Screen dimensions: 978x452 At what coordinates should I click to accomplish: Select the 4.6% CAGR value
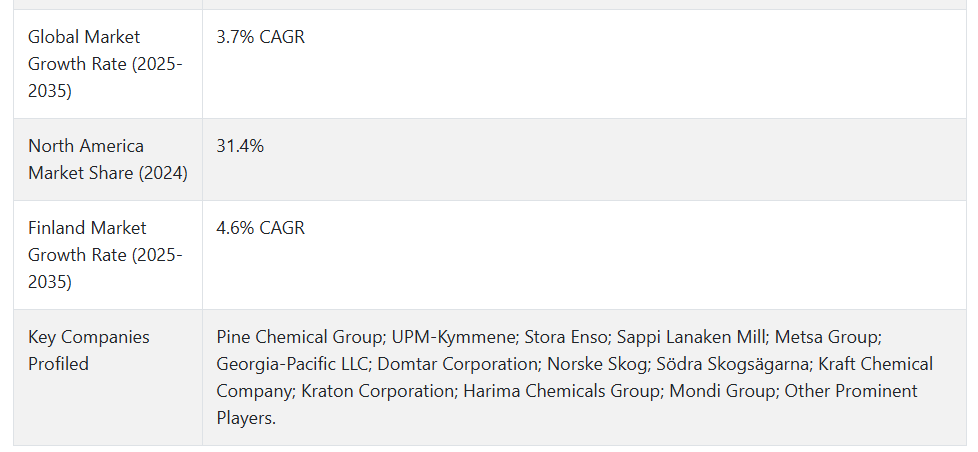click(x=260, y=228)
